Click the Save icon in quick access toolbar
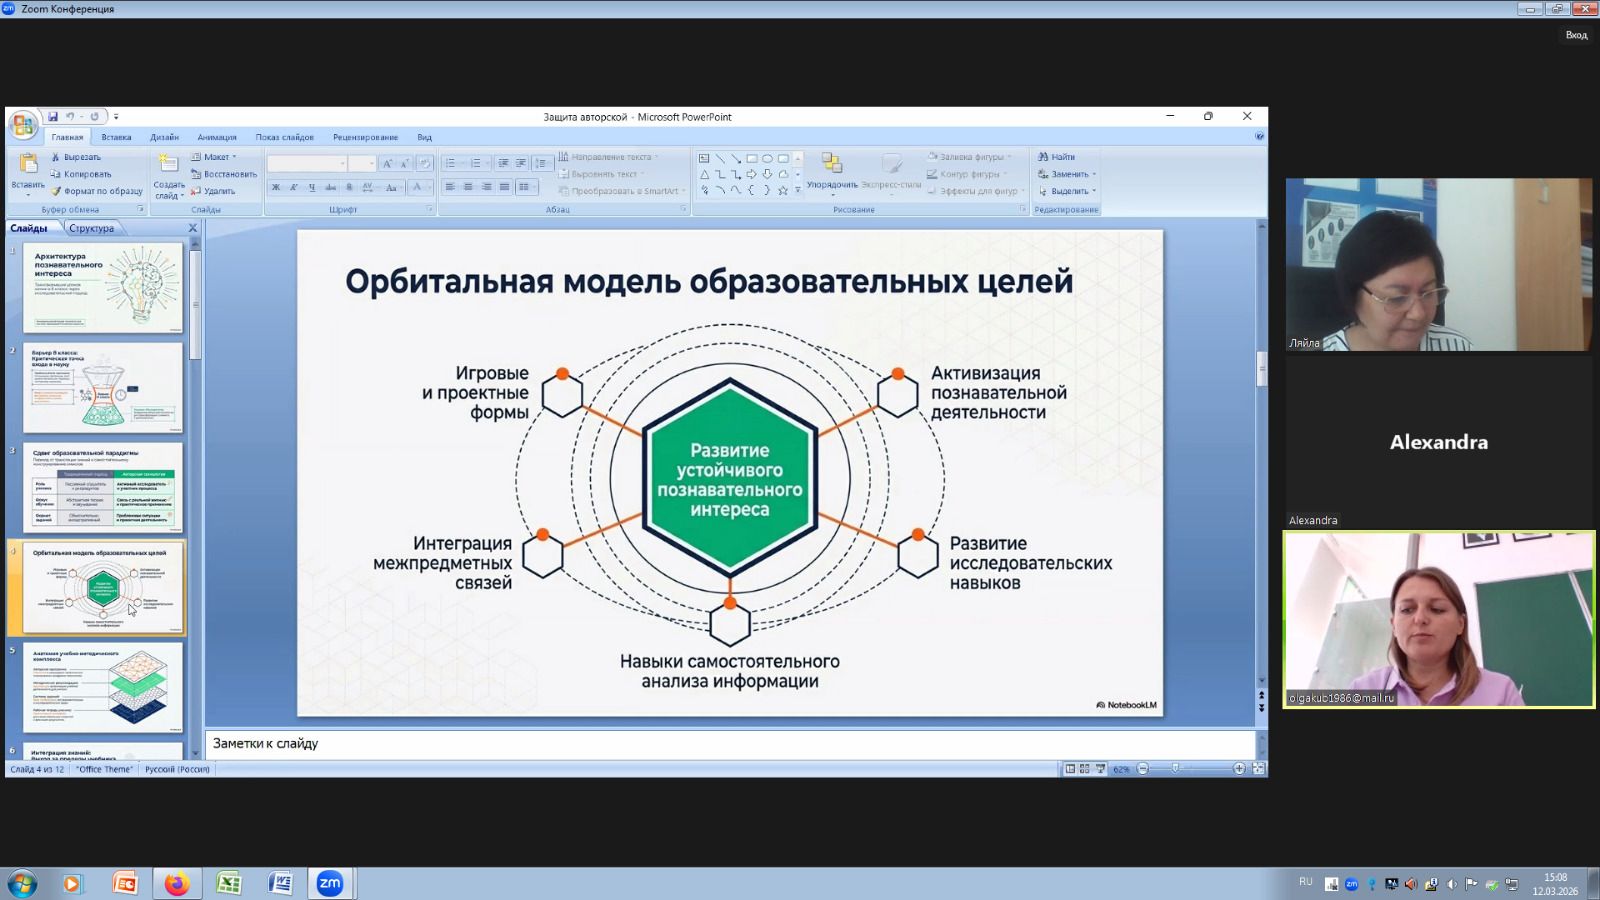1600x900 pixels. [x=53, y=117]
